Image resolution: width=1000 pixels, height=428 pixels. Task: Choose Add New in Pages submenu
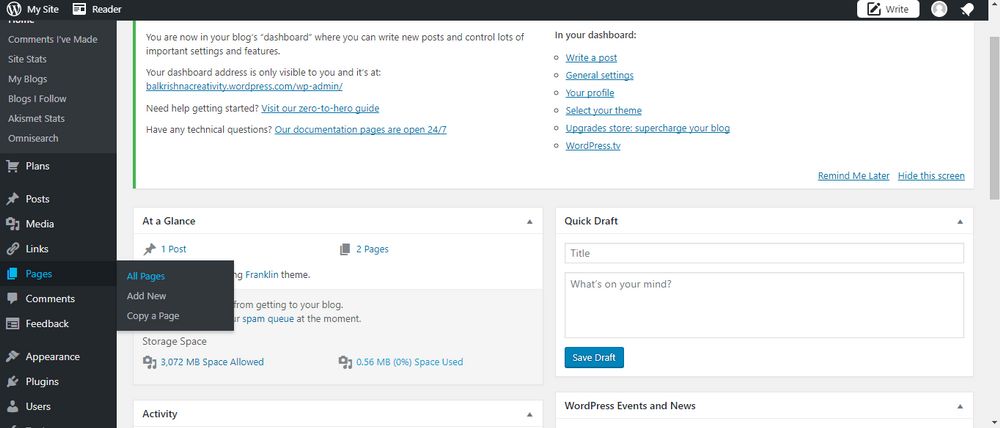click(x=146, y=296)
